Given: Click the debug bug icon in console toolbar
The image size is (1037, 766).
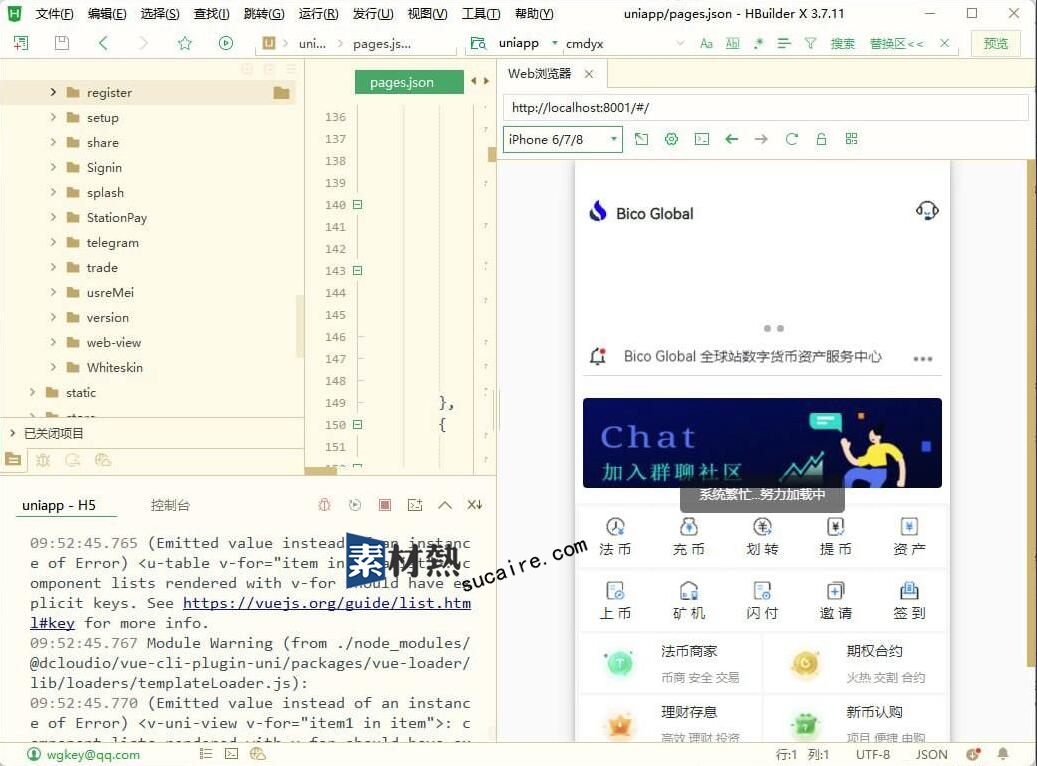Looking at the screenshot, I should tap(324, 505).
